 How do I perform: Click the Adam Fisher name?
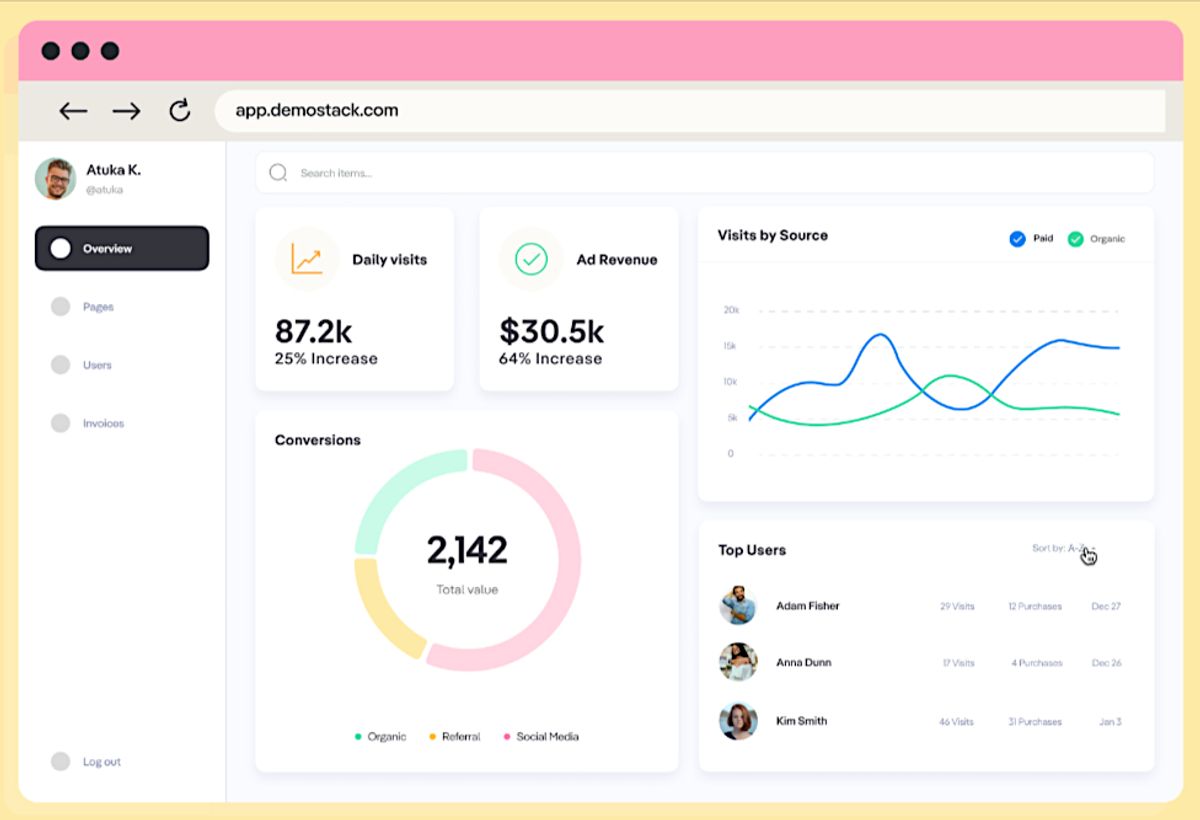808,606
